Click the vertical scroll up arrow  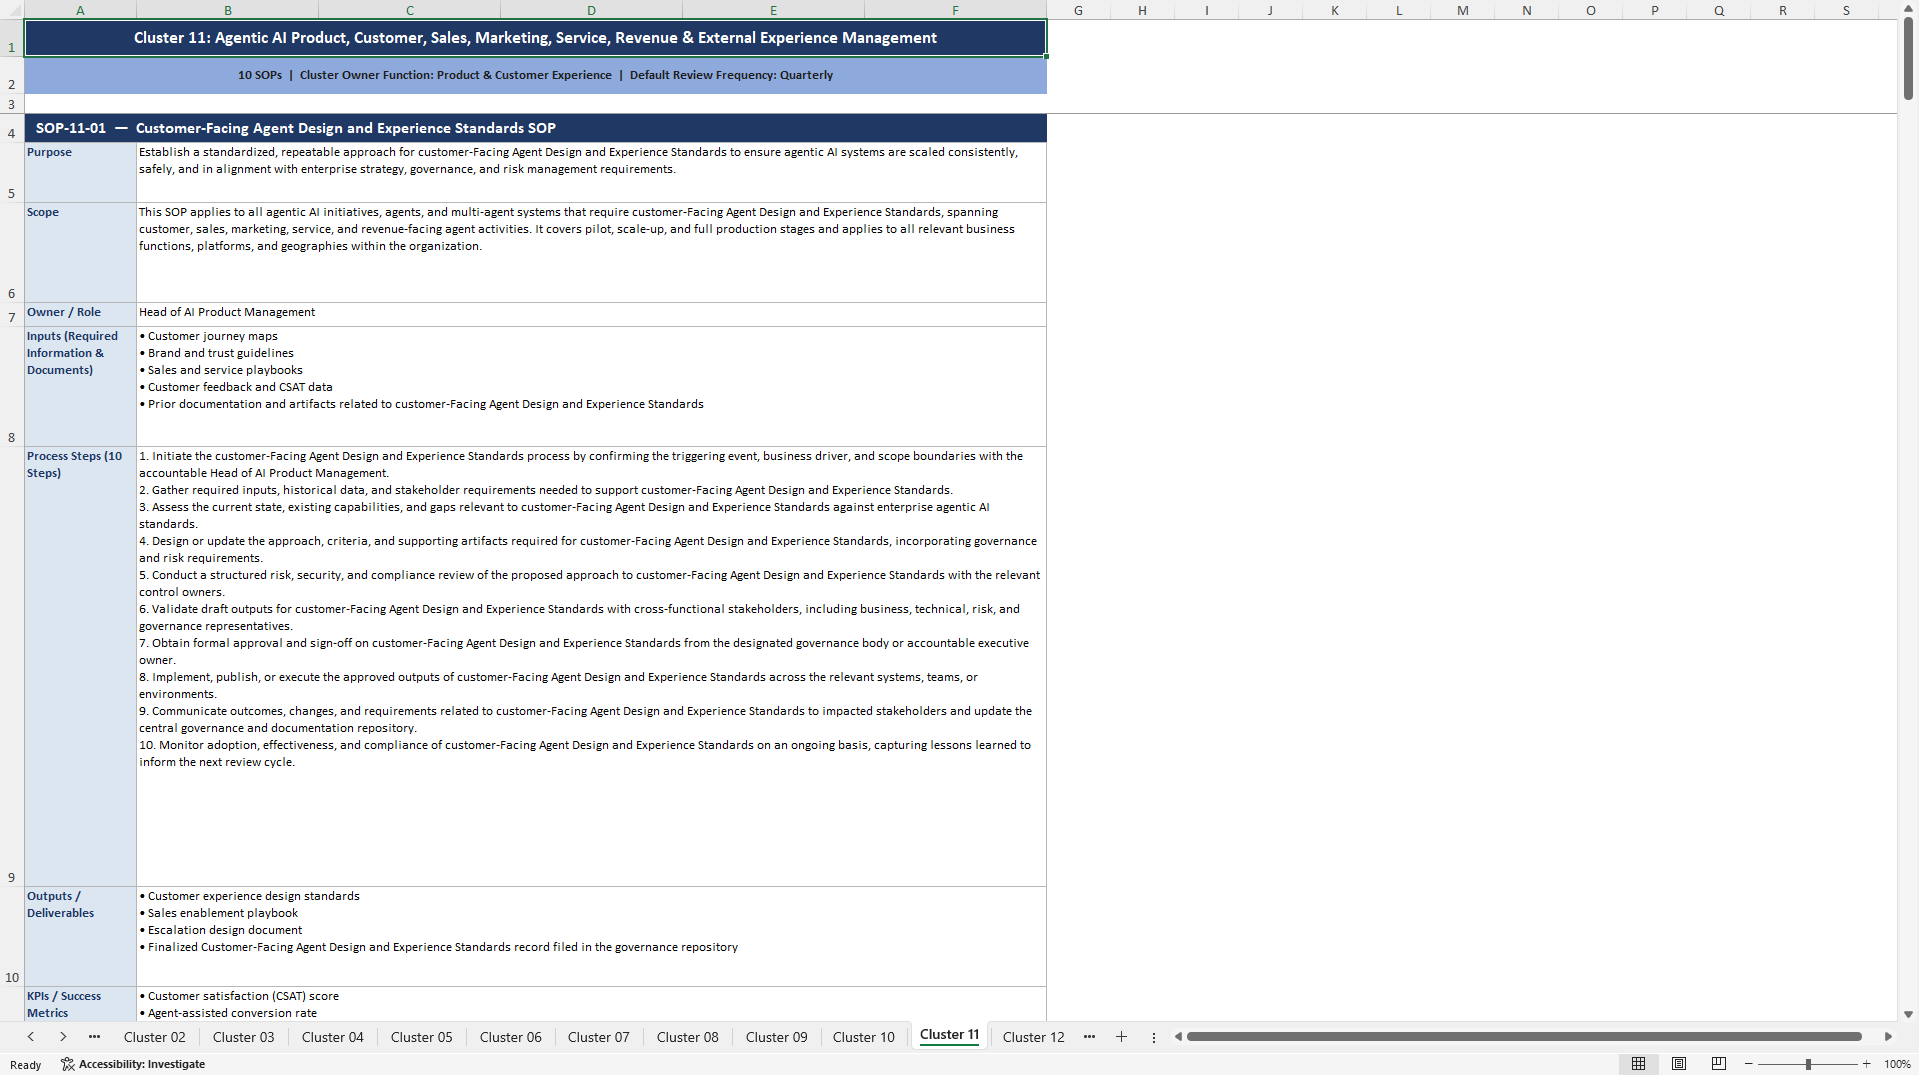(1908, 8)
